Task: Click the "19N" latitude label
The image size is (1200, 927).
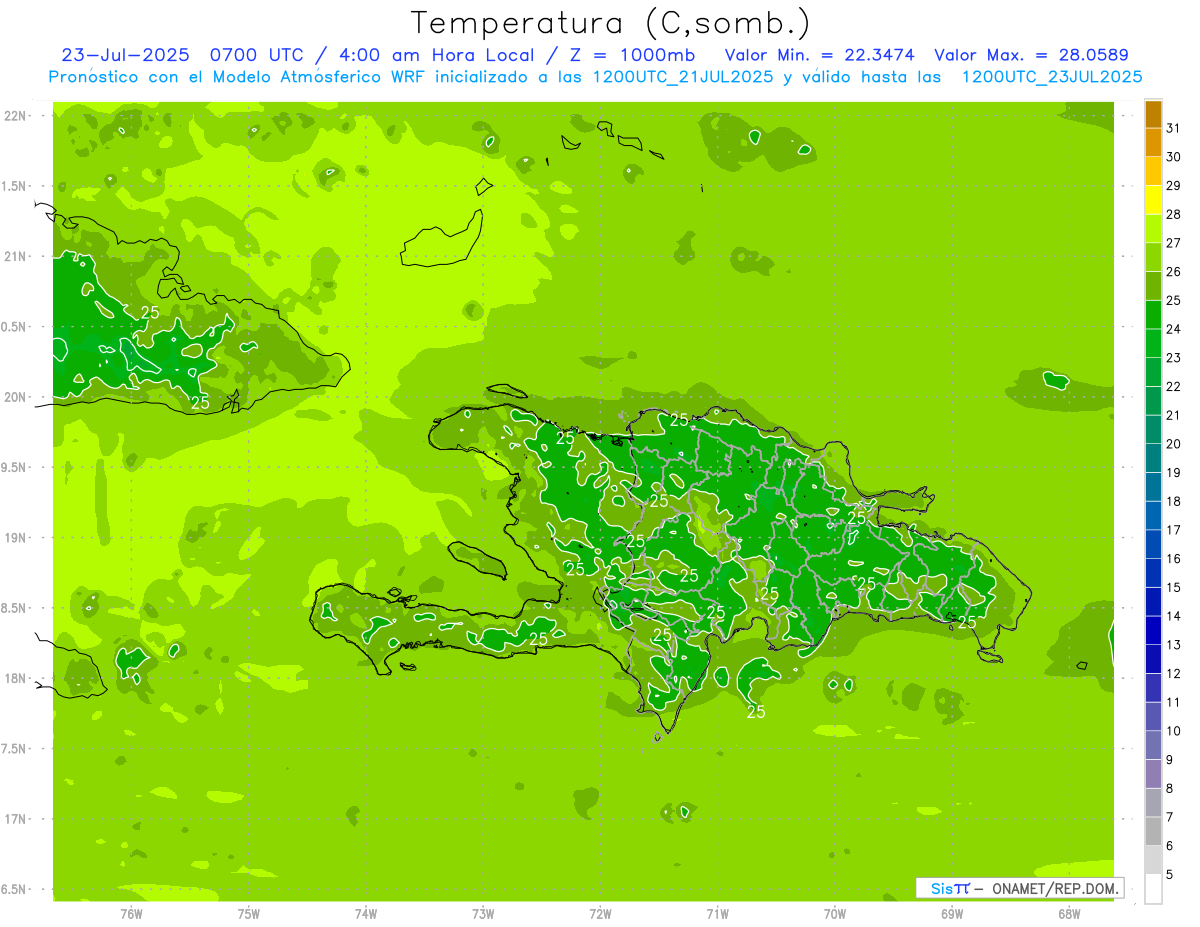Action: 16,538
